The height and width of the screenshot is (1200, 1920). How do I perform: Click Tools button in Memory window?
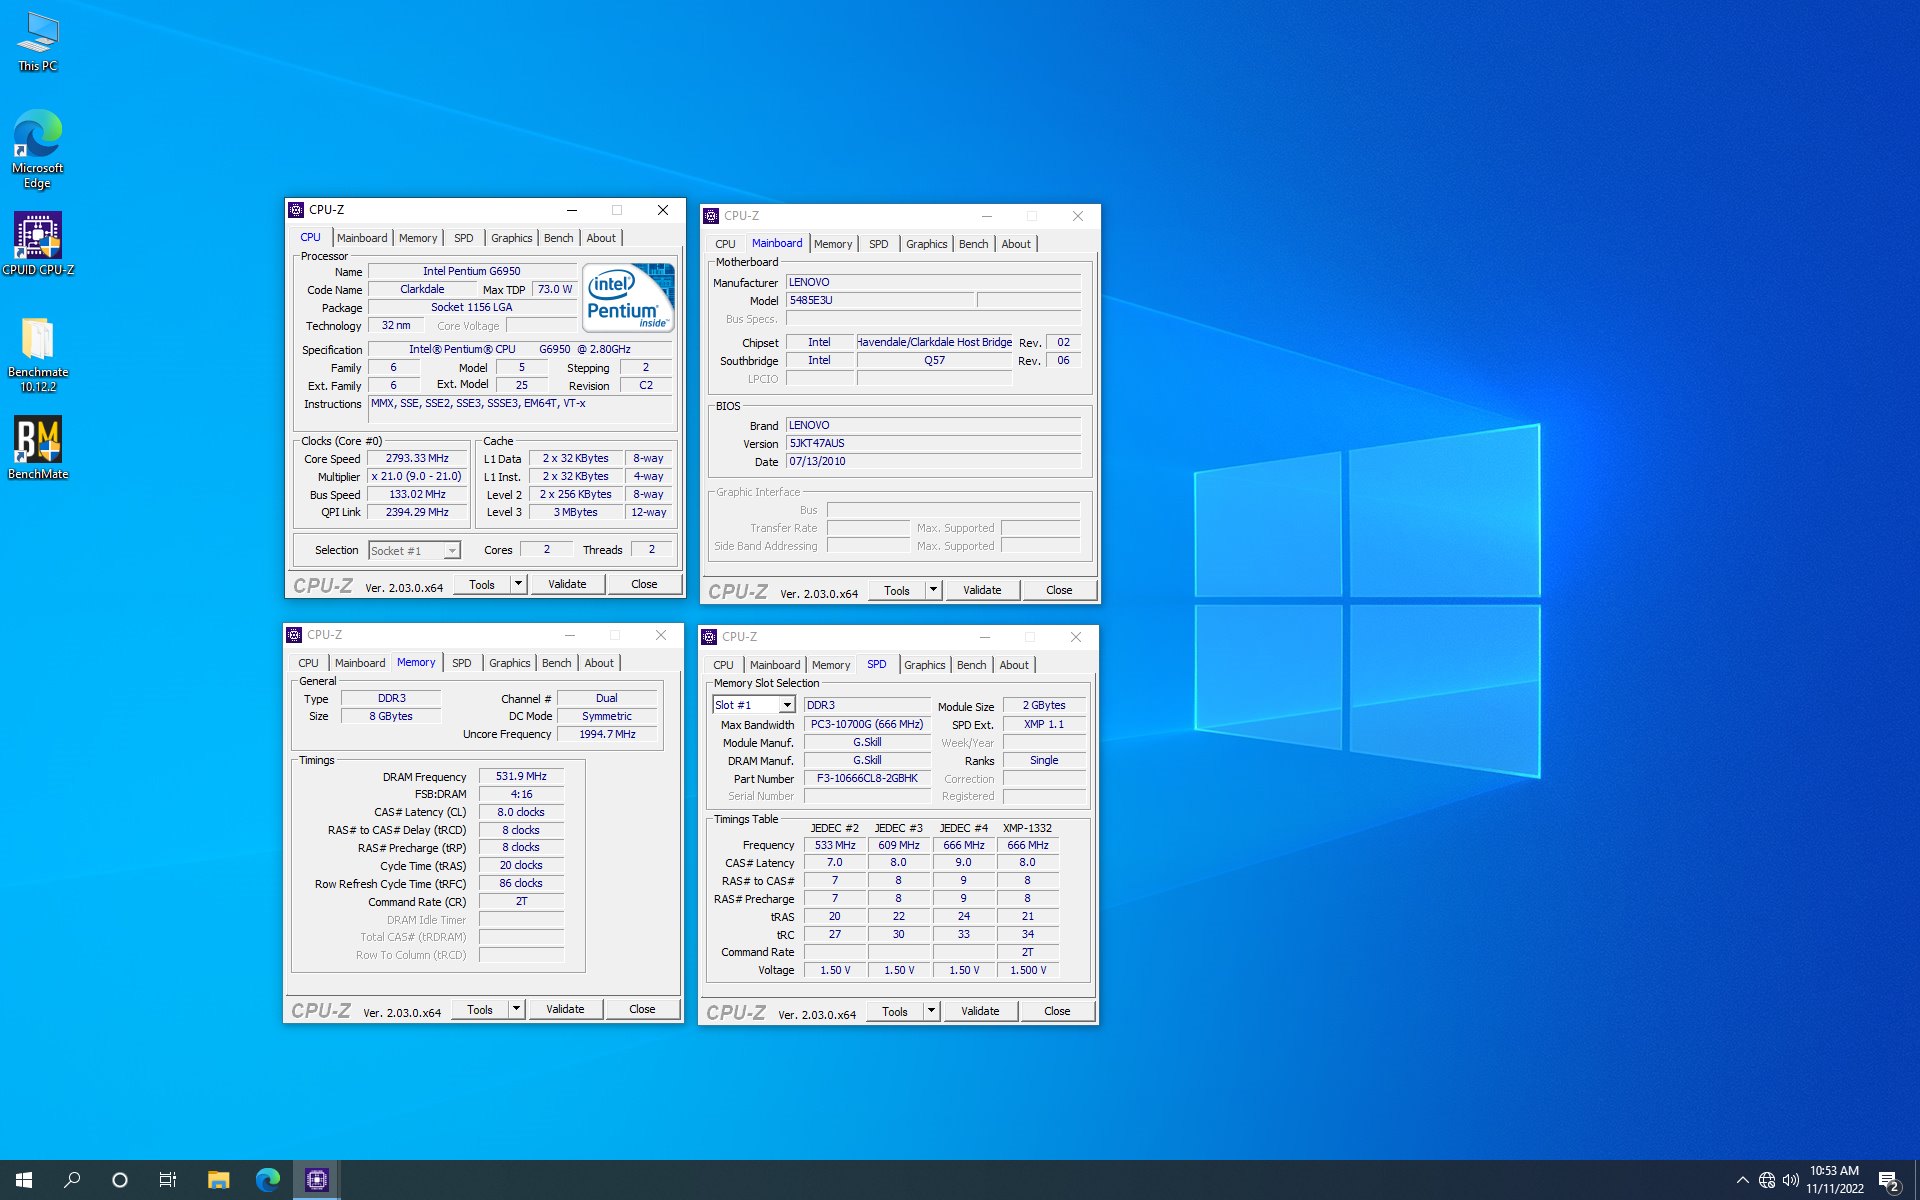480,1009
